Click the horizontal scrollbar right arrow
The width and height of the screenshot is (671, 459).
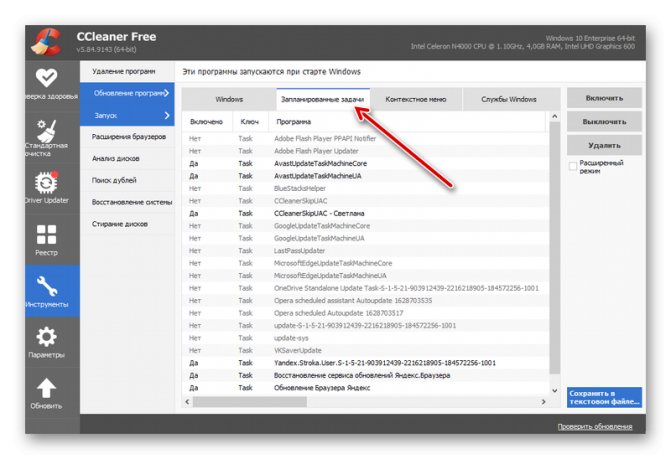click(x=543, y=402)
